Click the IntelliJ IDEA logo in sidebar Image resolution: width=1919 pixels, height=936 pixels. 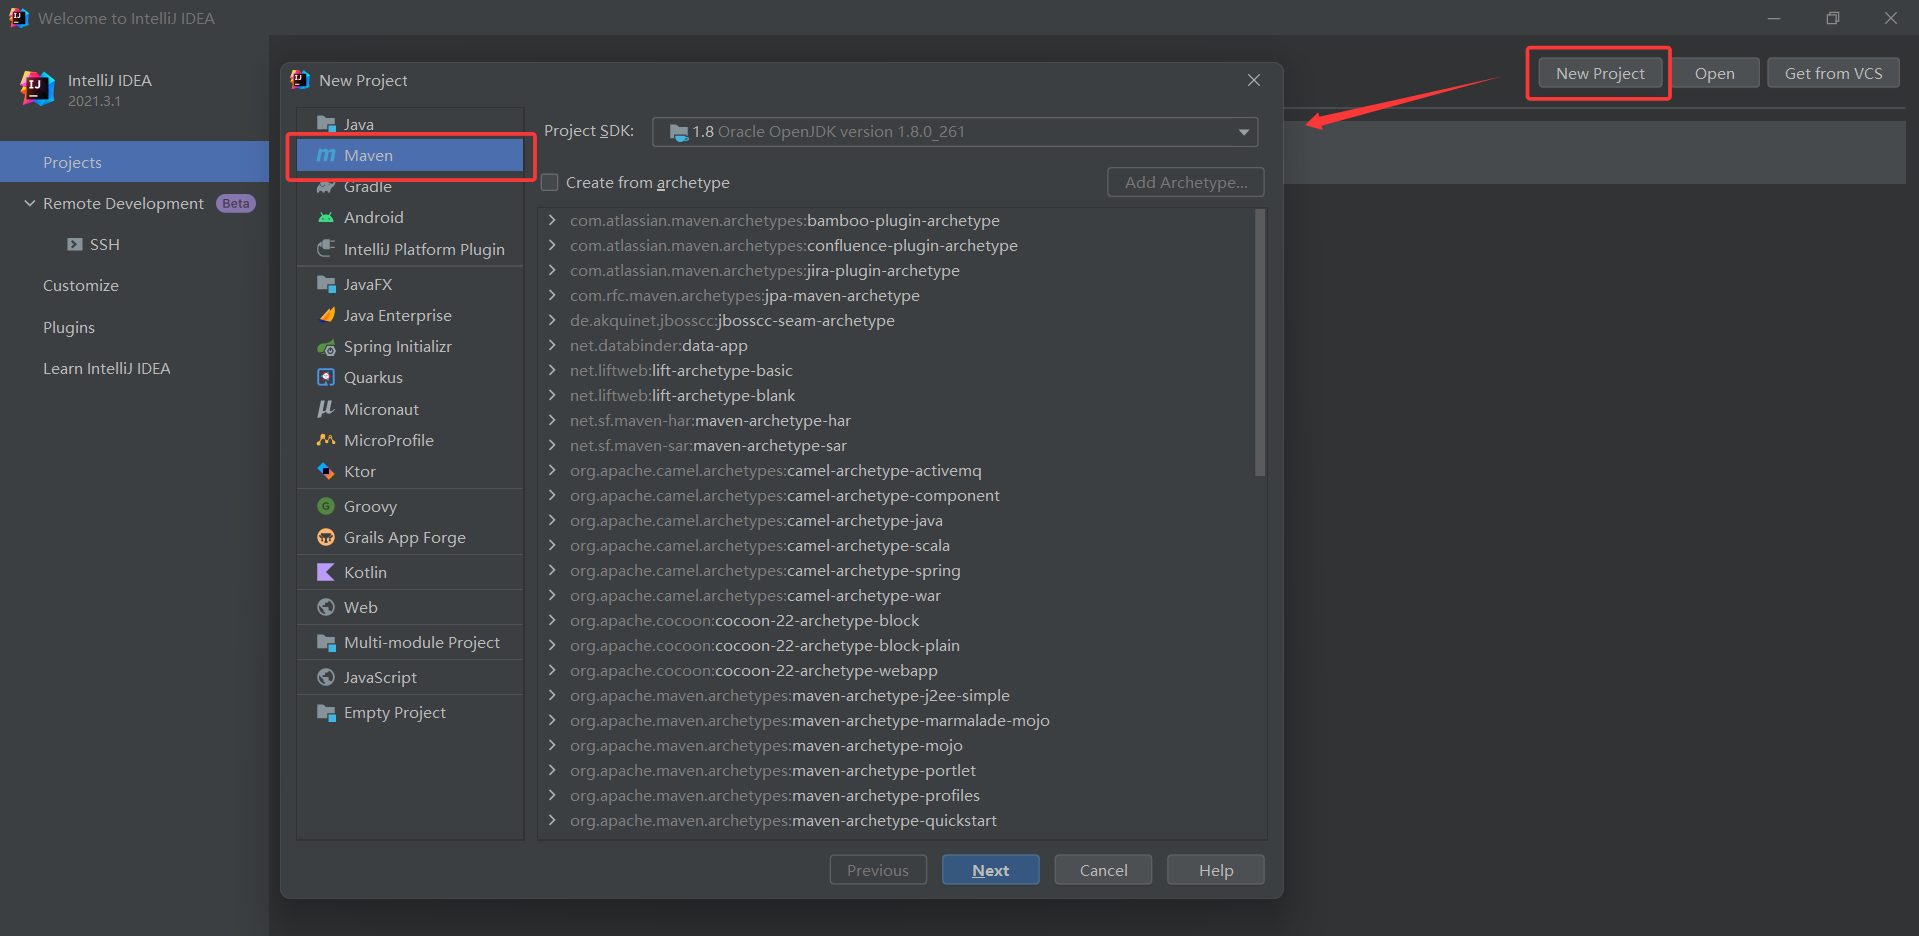click(x=38, y=89)
